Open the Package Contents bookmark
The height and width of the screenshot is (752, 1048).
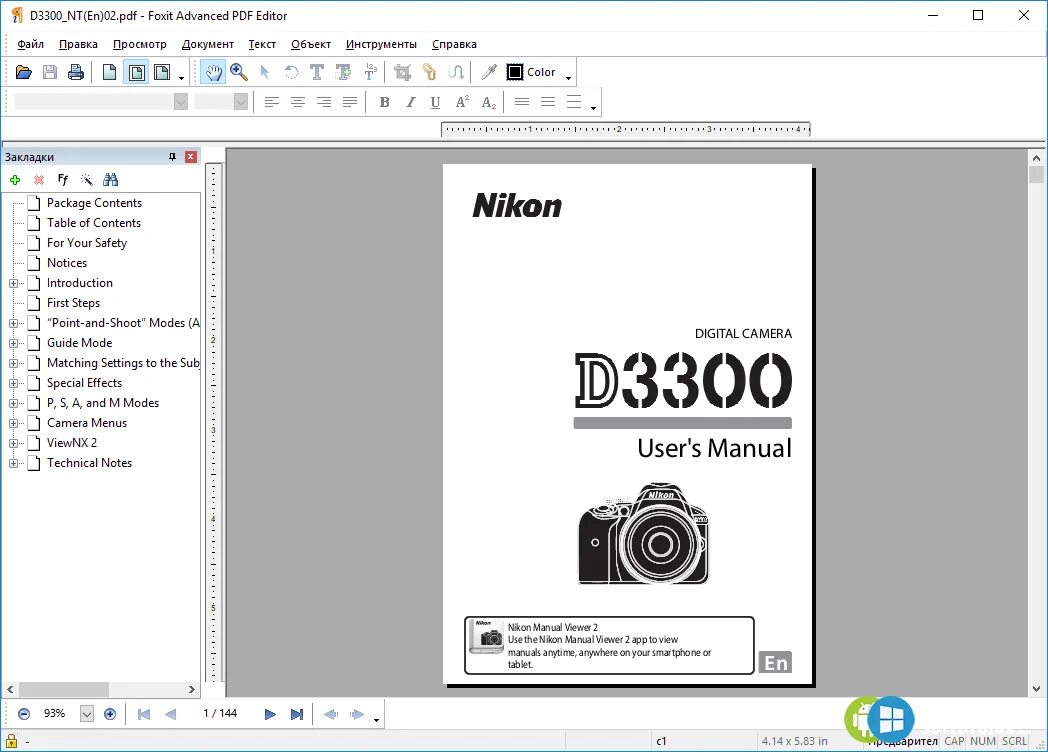tap(94, 203)
